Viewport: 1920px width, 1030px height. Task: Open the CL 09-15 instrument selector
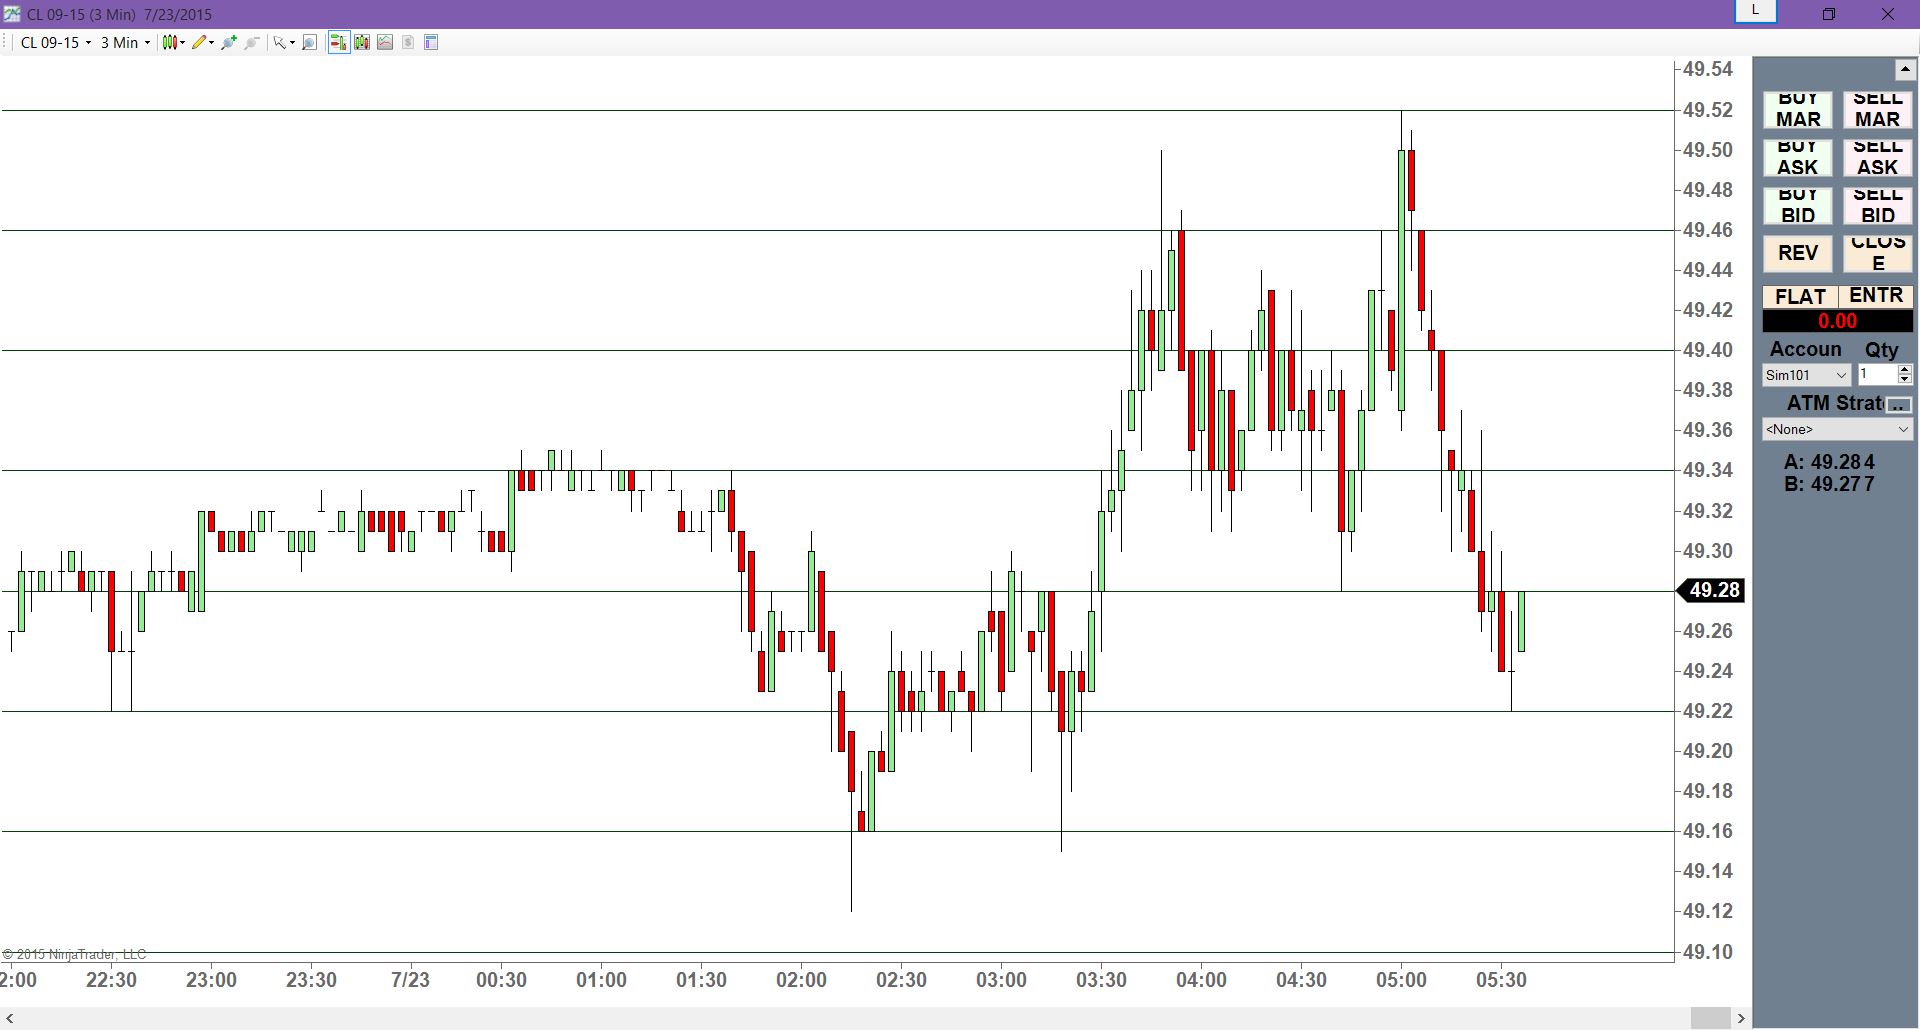pyautogui.click(x=56, y=42)
